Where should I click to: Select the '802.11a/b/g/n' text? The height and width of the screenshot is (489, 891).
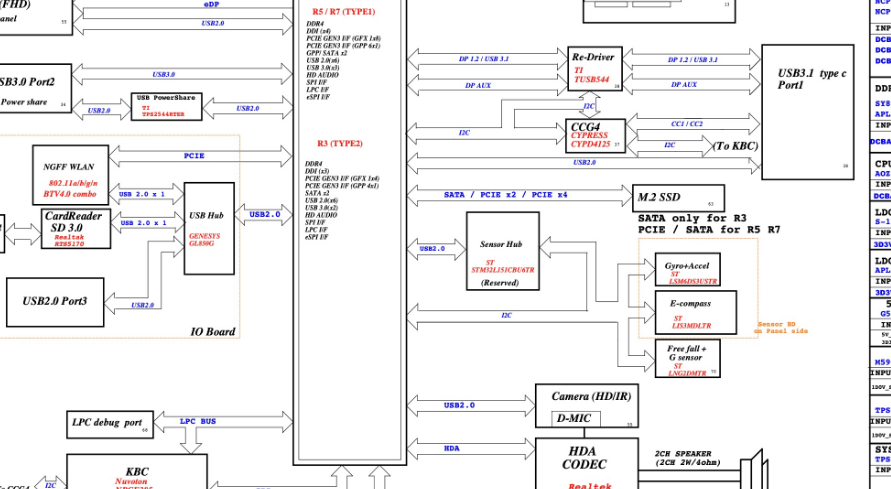point(73,183)
